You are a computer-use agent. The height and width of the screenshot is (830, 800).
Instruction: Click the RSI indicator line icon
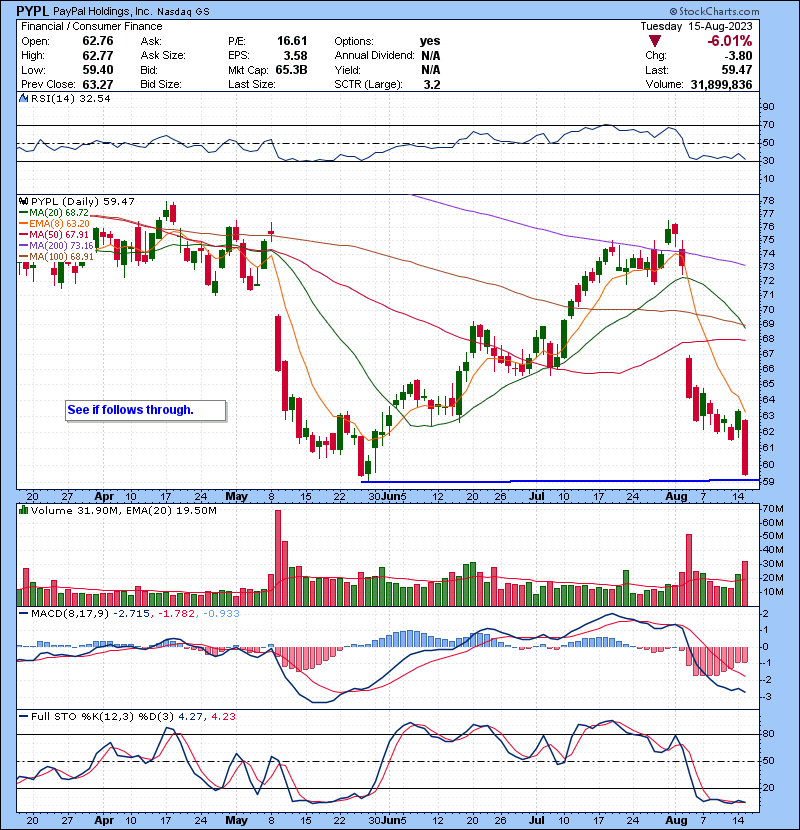(23, 98)
